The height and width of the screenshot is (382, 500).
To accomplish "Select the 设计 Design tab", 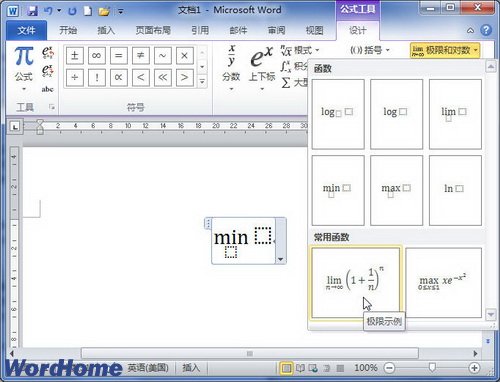I will [x=358, y=31].
